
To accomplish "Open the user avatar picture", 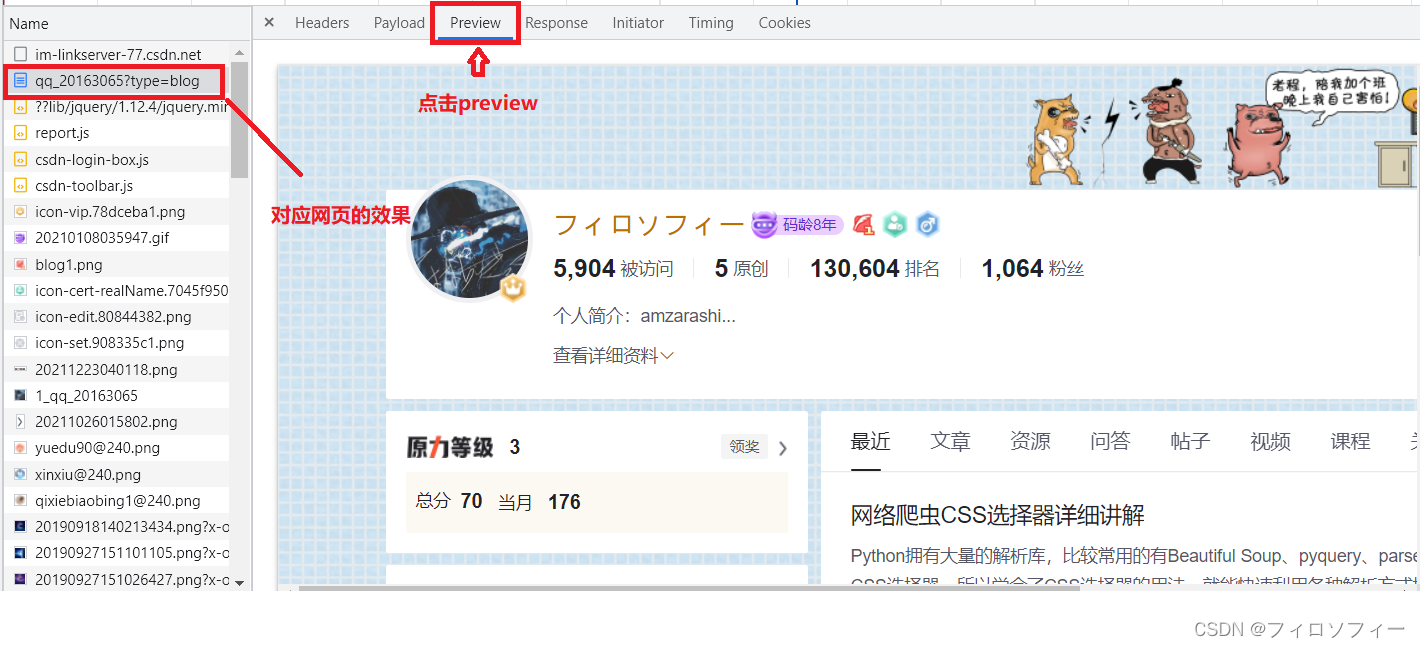I will [x=470, y=240].
